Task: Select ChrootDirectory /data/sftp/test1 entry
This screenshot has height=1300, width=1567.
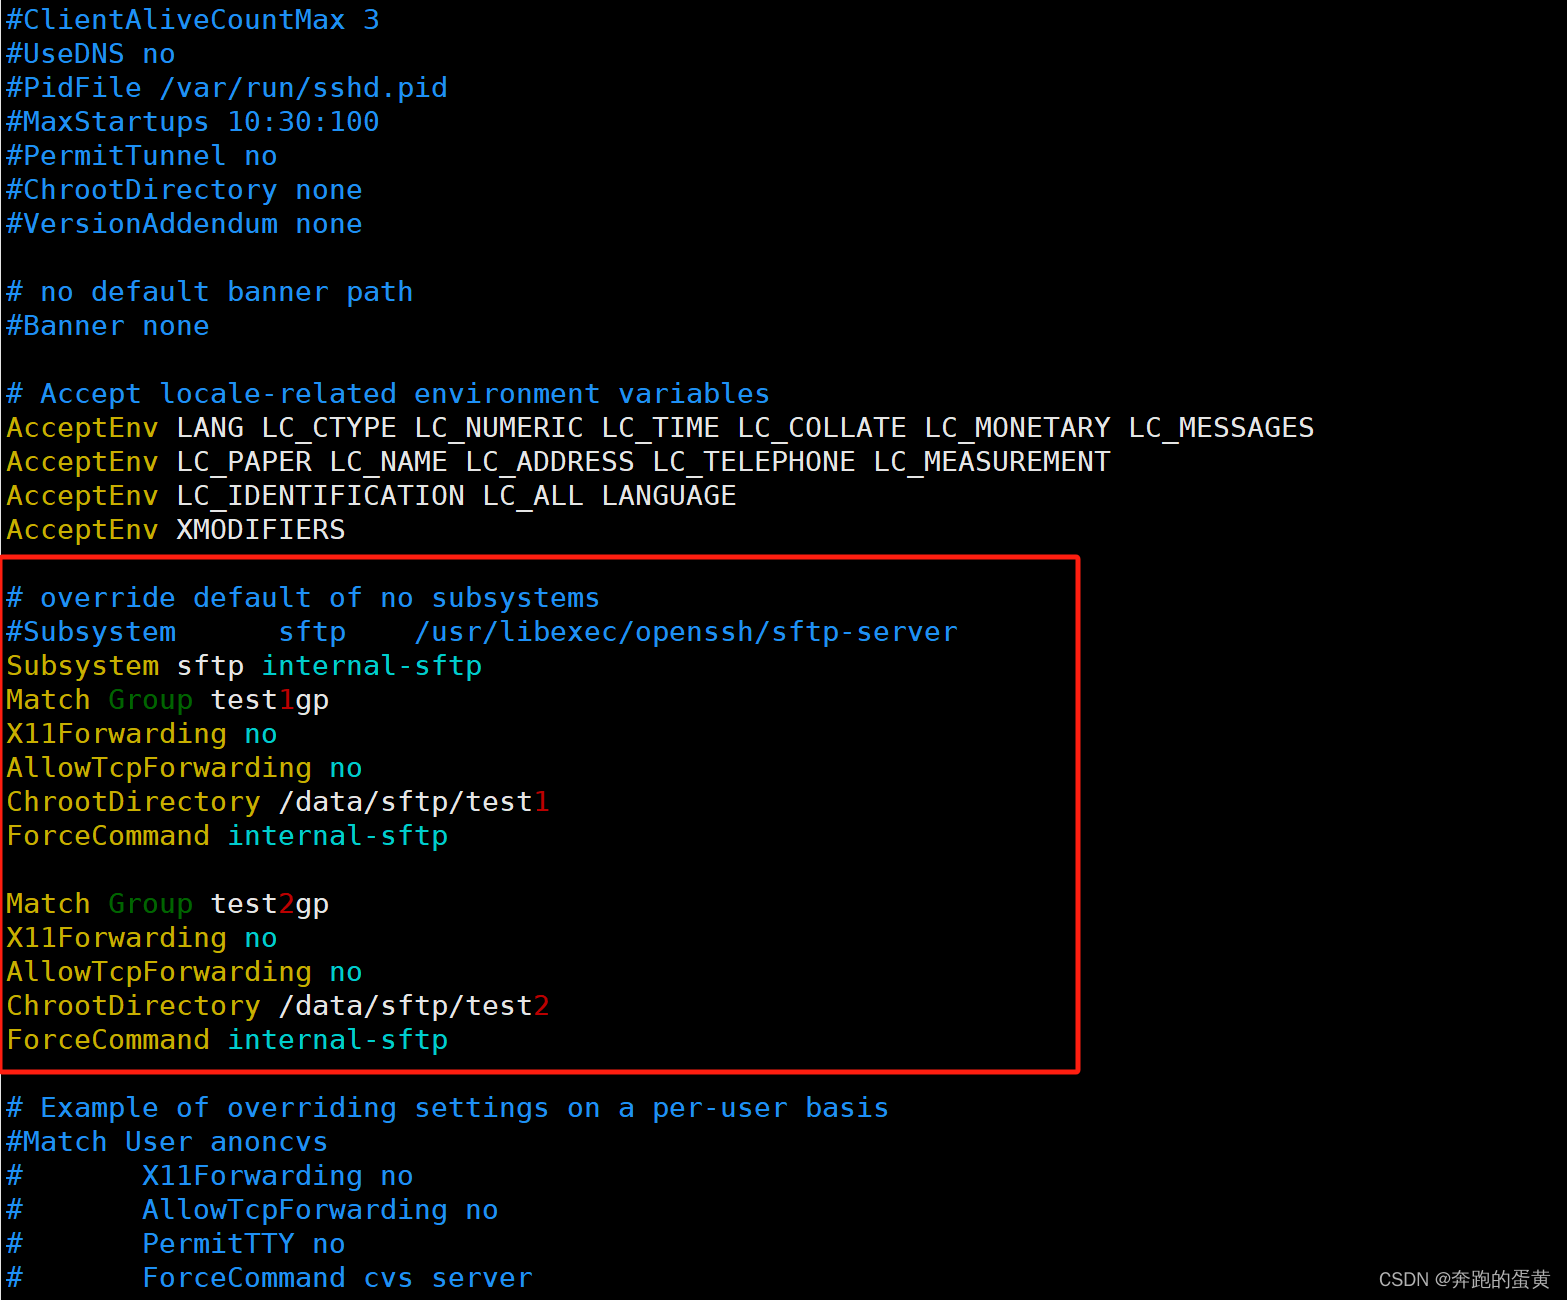Action: point(276,801)
